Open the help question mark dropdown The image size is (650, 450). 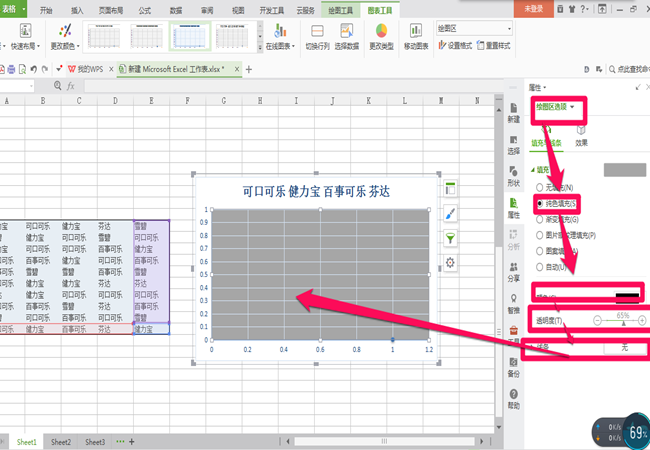tap(585, 9)
